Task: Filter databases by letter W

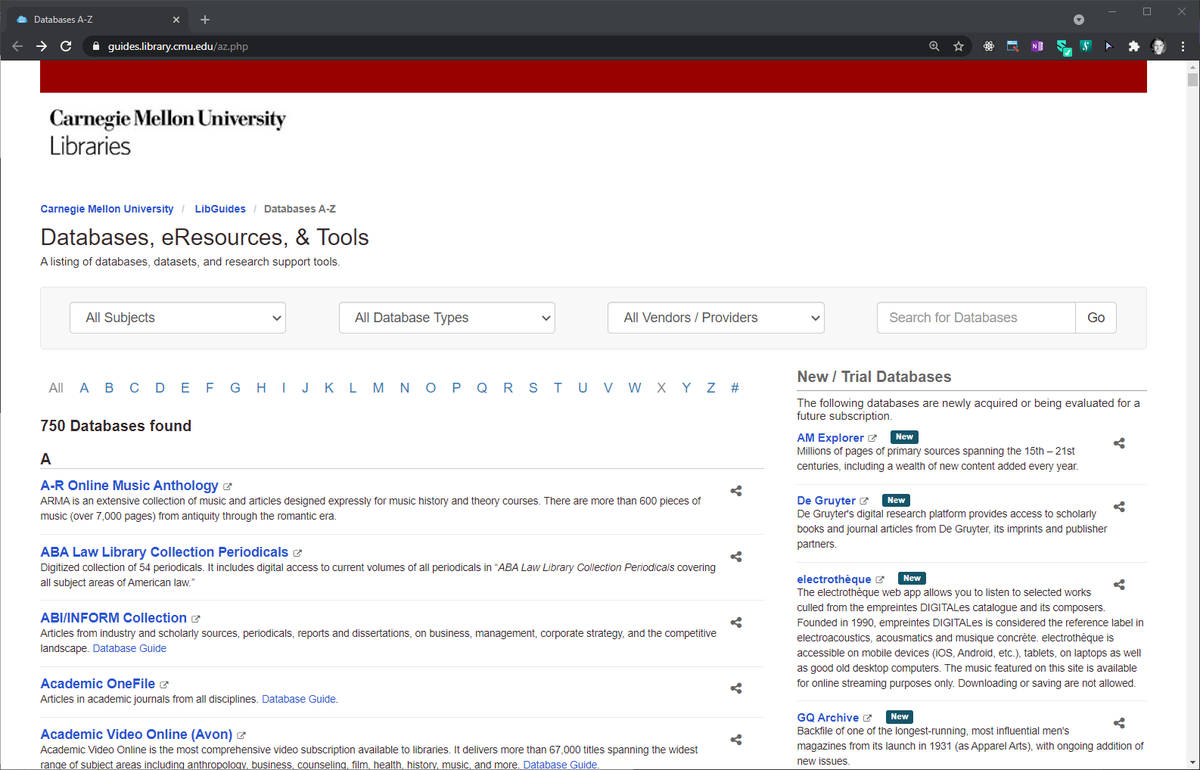Action: pos(635,388)
